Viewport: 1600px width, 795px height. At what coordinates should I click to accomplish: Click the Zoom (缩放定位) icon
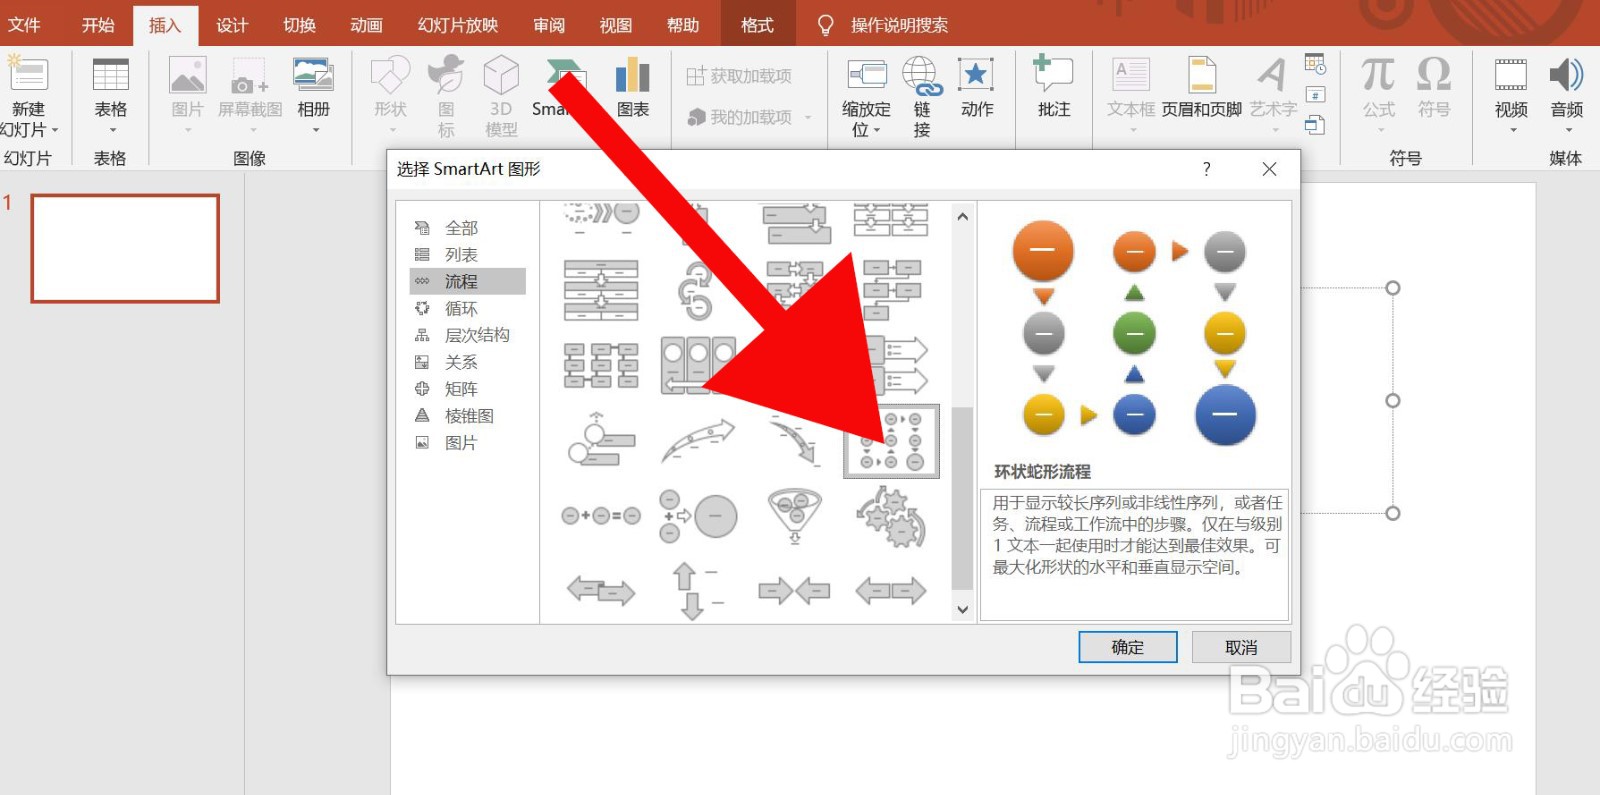[866, 75]
